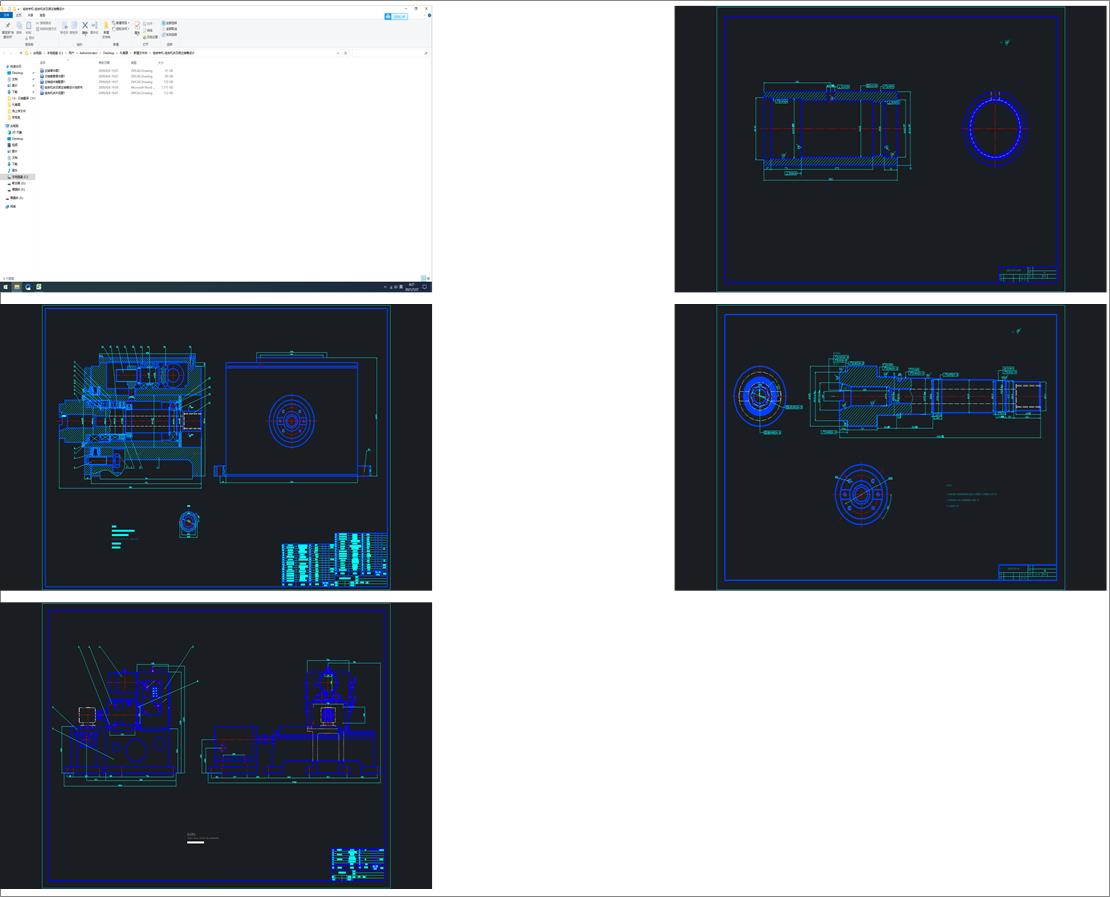This screenshot has width=1110, height=897.
Task: Click the blue help icon in Explorer
Action: [x=429, y=15]
